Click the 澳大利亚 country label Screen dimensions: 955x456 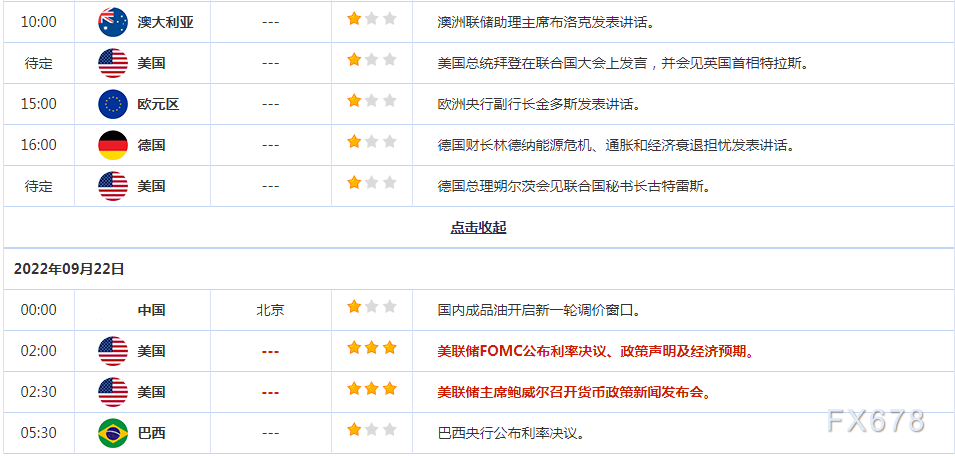coord(166,23)
